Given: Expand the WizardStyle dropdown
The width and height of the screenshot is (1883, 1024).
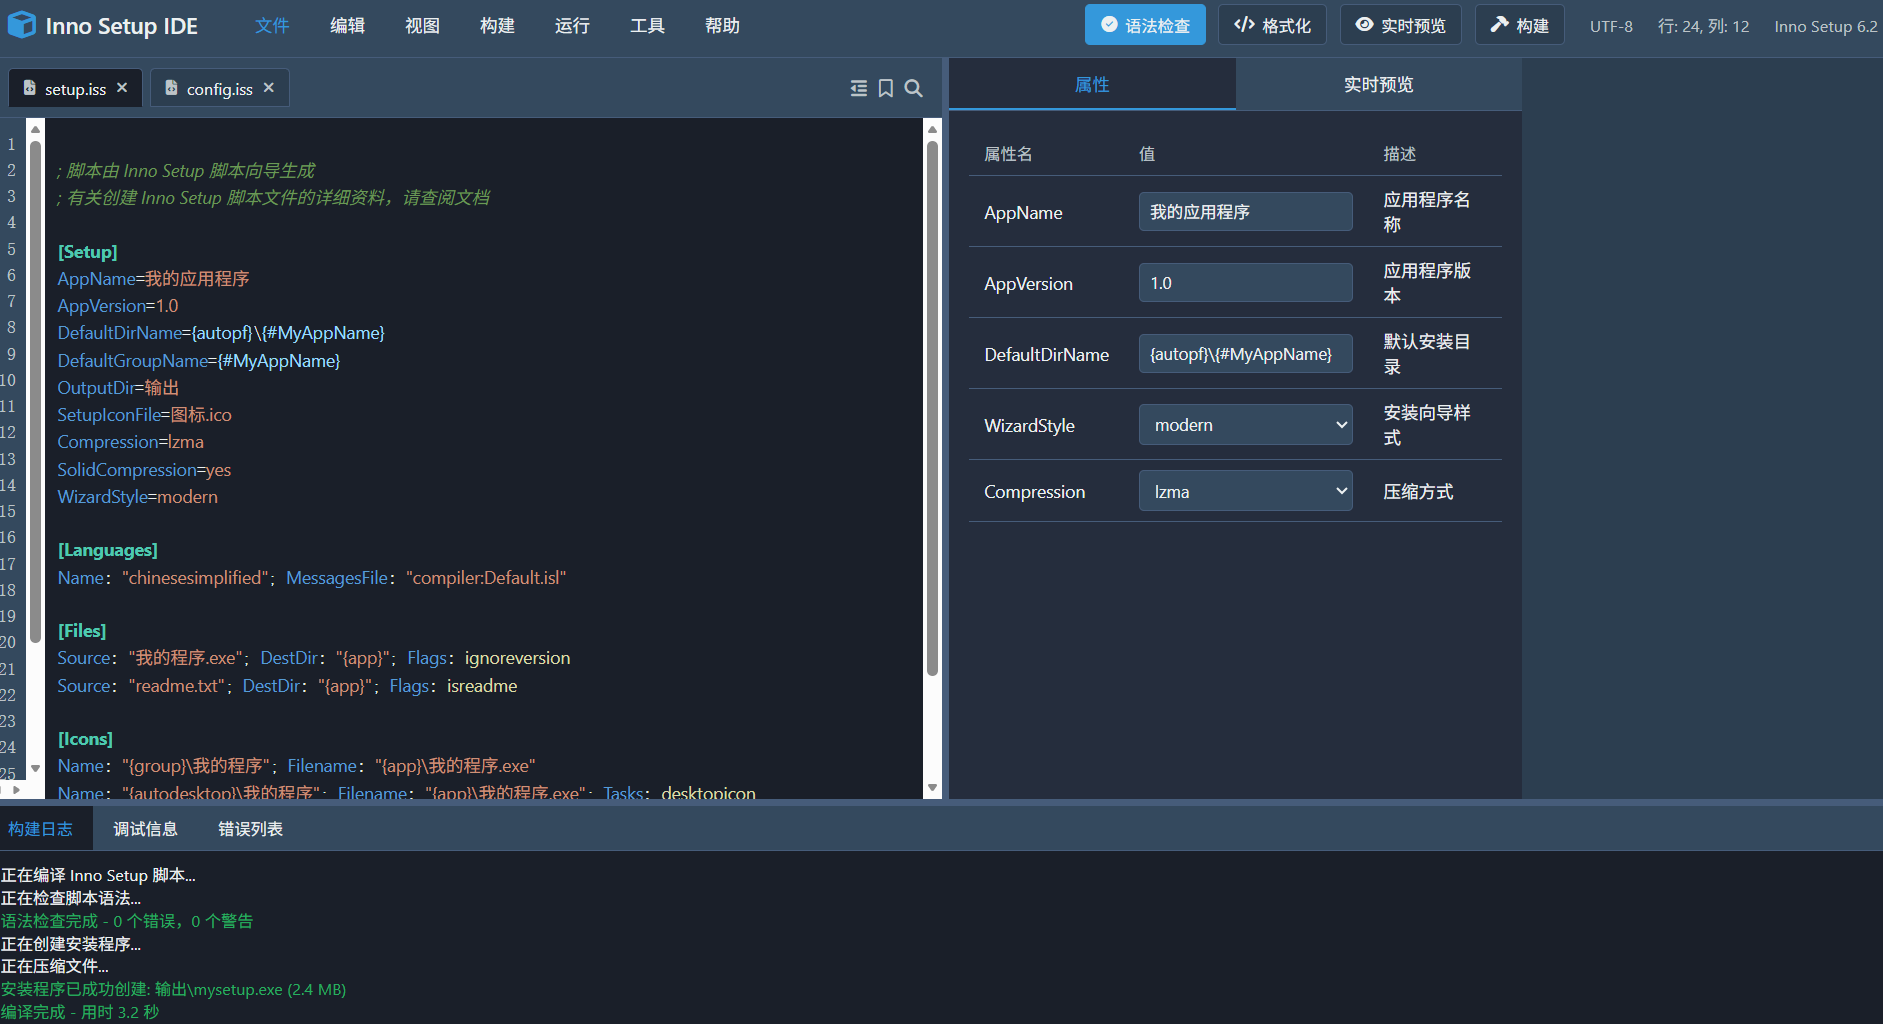Looking at the screenshot, I should point(1246,425).
